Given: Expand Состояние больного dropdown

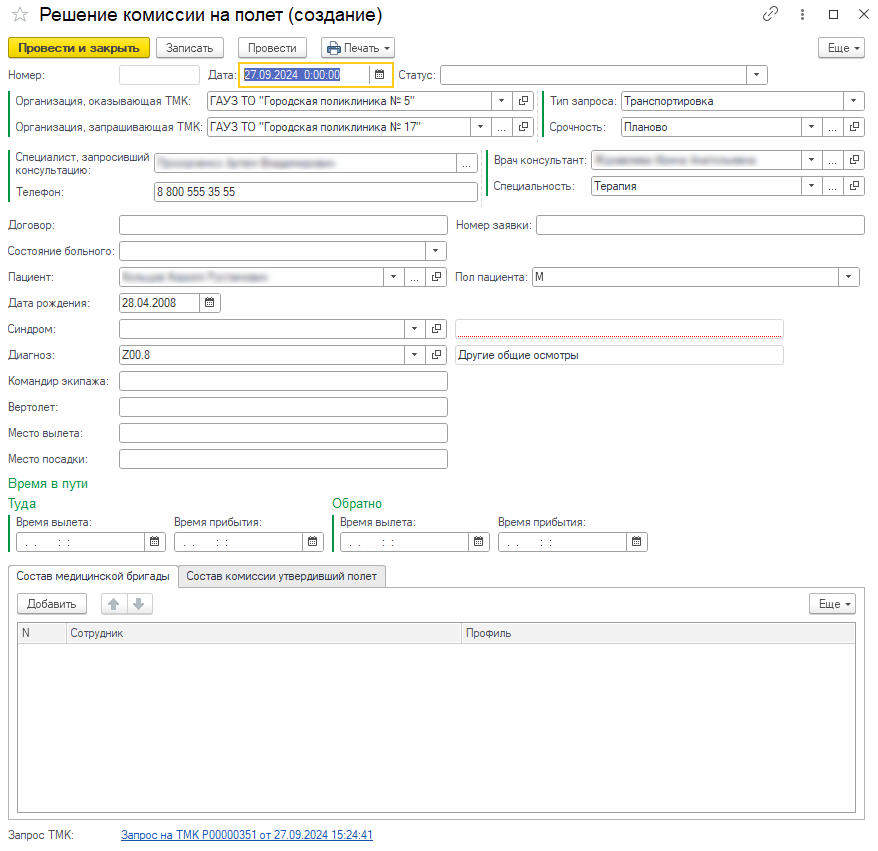Looking at the screenshot, I should tap(437, 251).
